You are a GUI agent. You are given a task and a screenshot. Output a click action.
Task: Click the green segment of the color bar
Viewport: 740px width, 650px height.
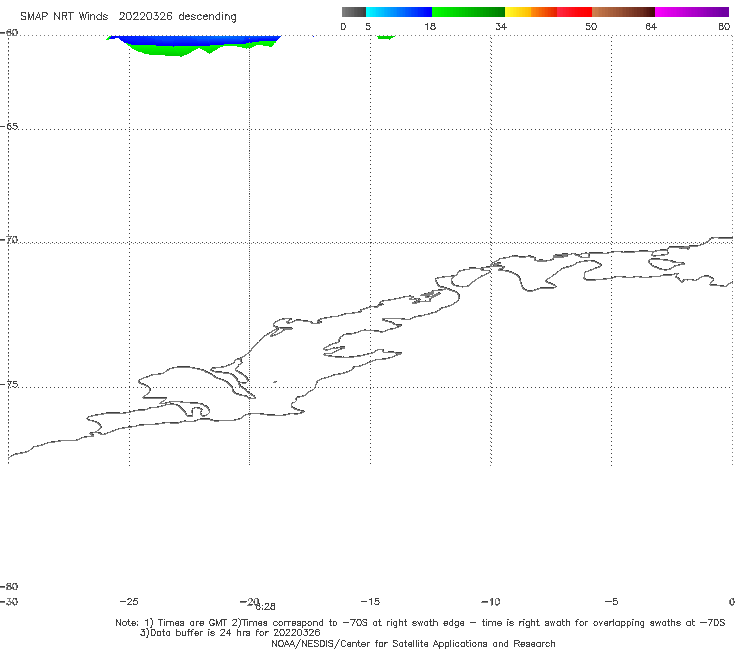[x=468, y=12]
